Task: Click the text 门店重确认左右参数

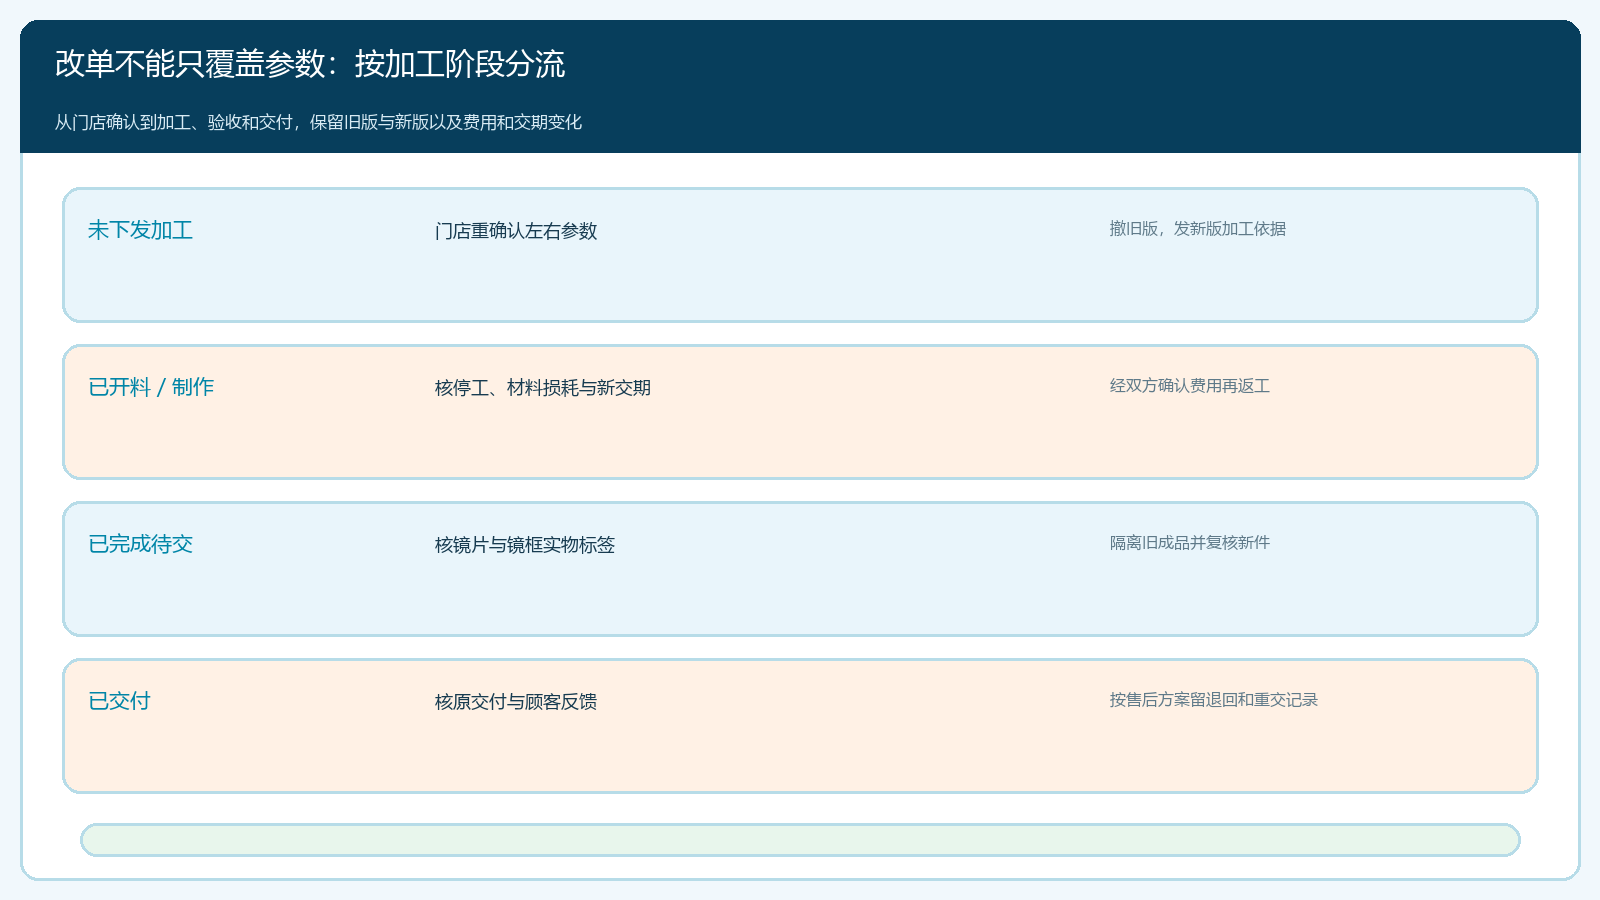Action: (516, 231)
